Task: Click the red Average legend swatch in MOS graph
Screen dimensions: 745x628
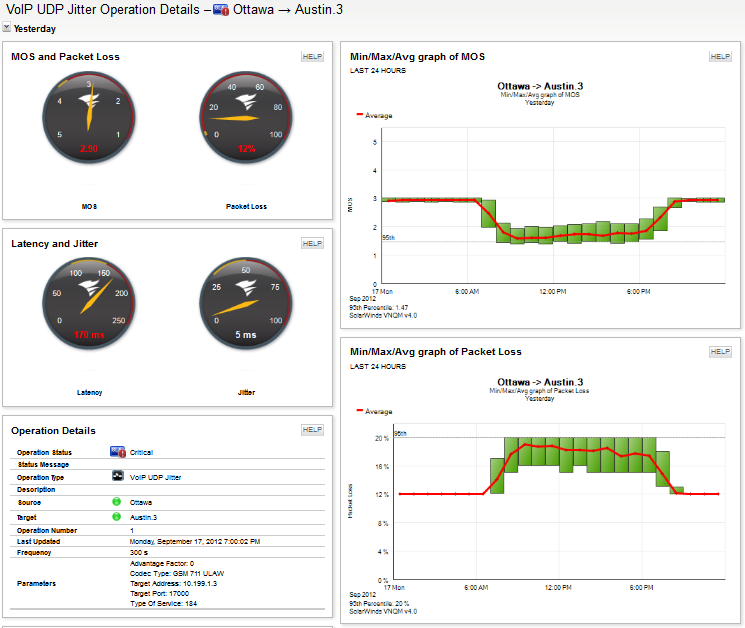Action: [x=360, y=114]
